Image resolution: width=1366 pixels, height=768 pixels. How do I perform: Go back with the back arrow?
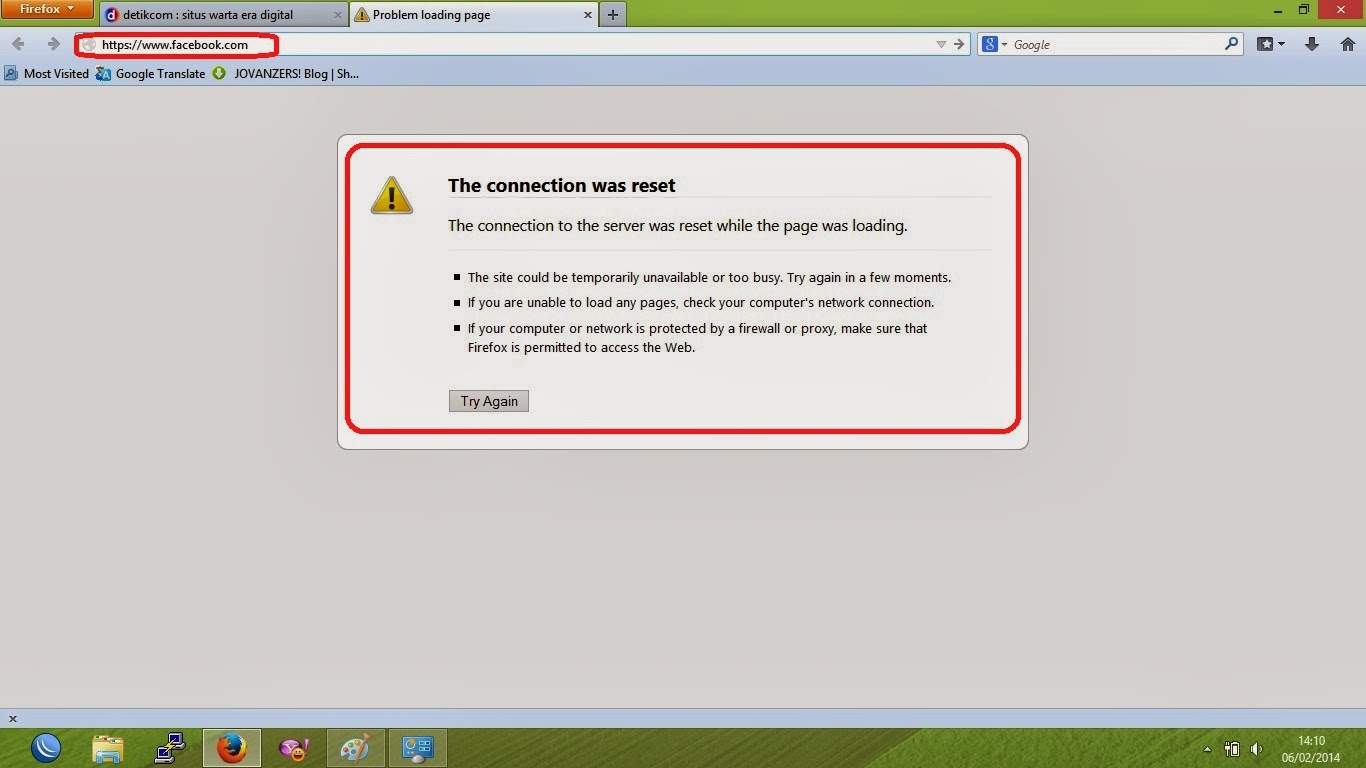[18, 44]
